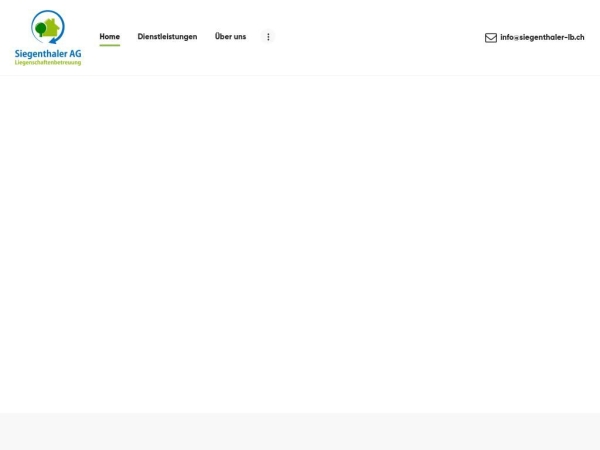Click the info@siegenthaler-lb.ch email link
Image resolution: width=600 pixels, height=450 pixels.
tap(542, 37)
